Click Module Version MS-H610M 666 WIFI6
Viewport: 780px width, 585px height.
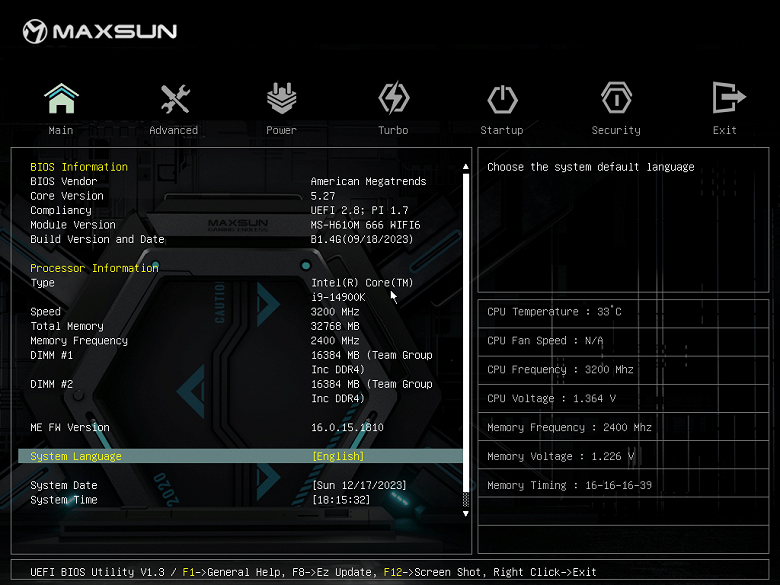point(366,225)
